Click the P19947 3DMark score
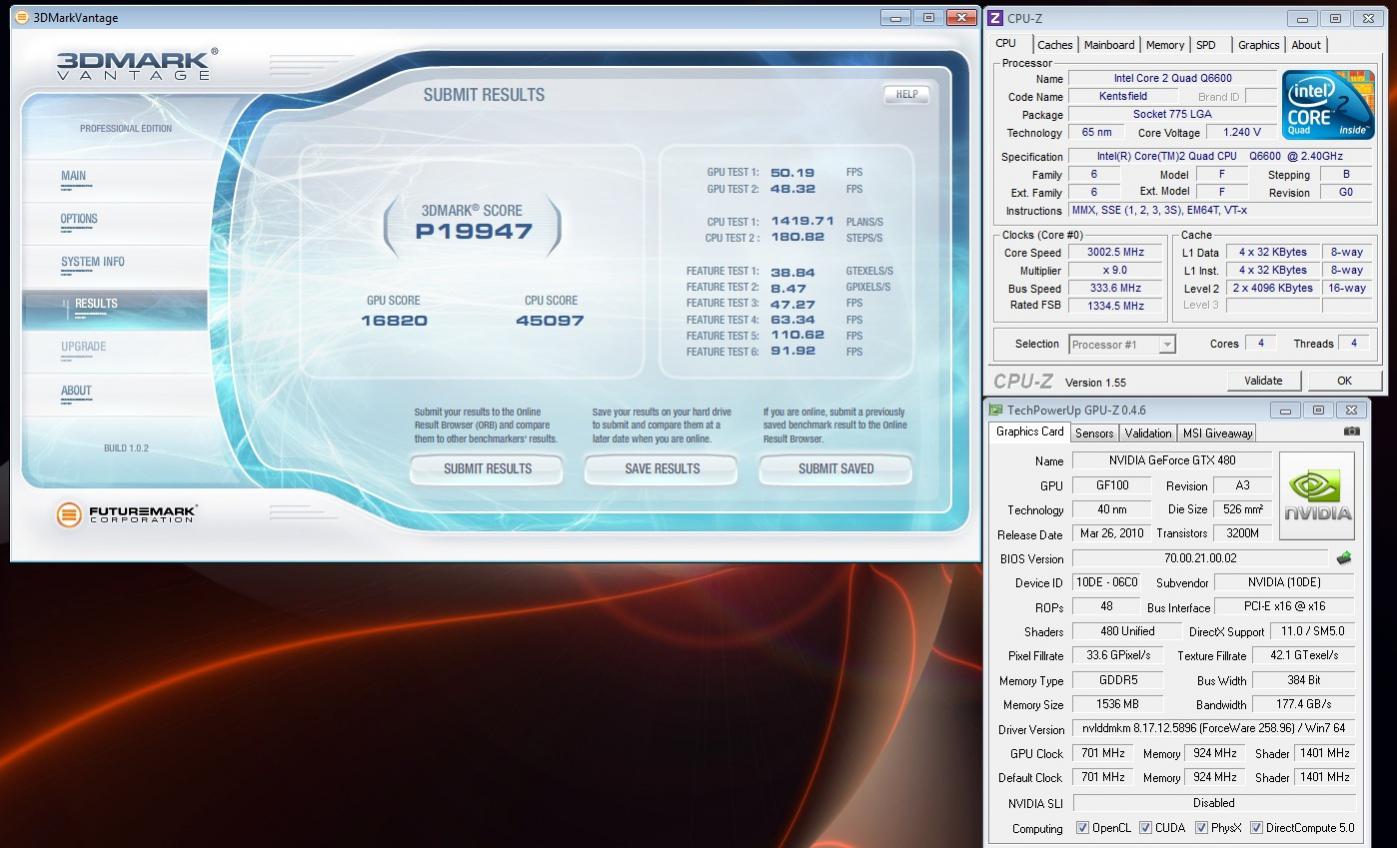Image resolution: width=1397 pixels, height=848 pixels. (x=474, y=231)
